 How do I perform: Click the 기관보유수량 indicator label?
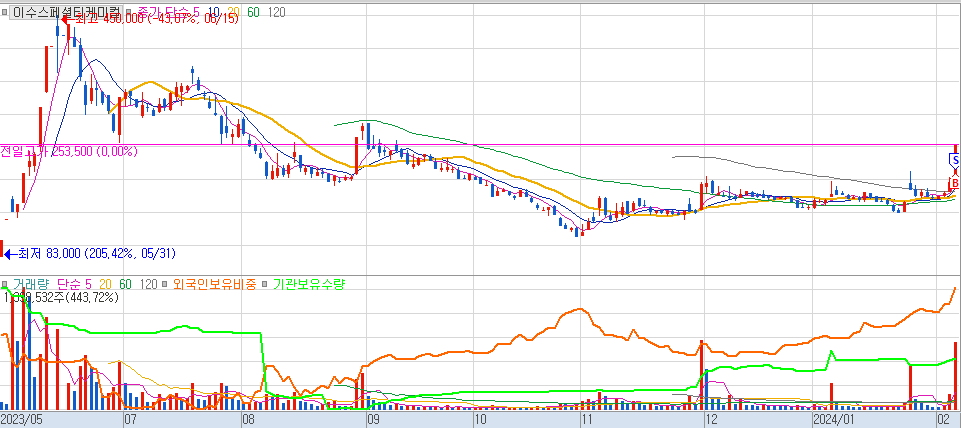click(309, 284)
